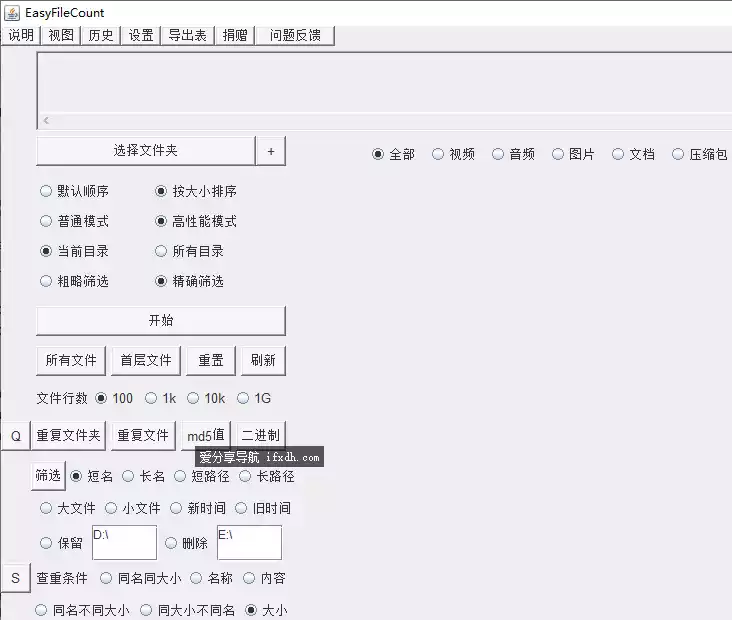Click the 所有文件 button
The width and height of the screenshot is (732, 620).
coord(71,360)
